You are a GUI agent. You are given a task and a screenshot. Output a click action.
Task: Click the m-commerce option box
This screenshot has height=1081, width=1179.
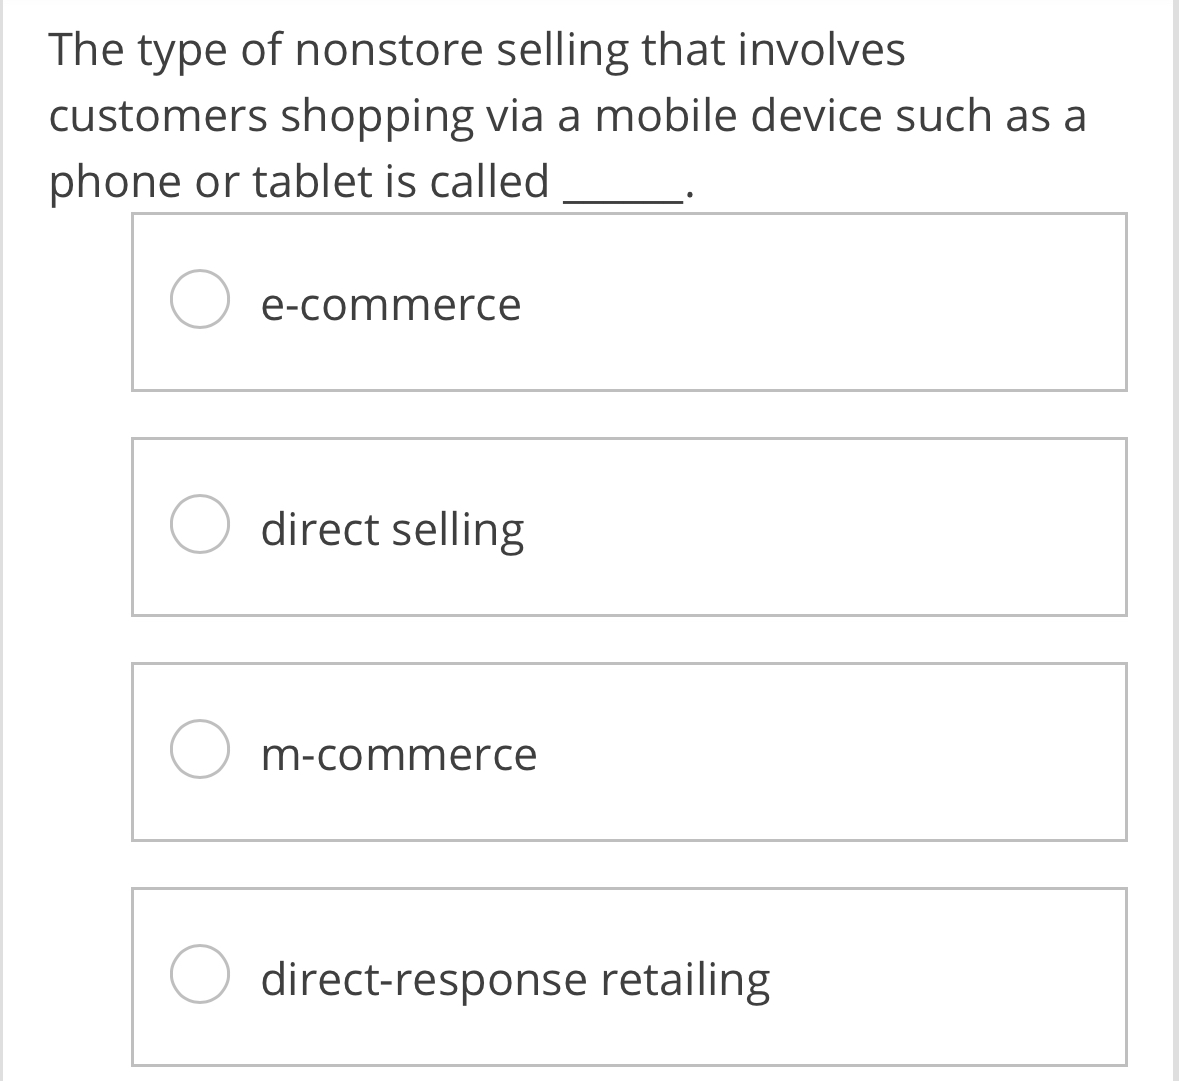(x=630, y=751)
